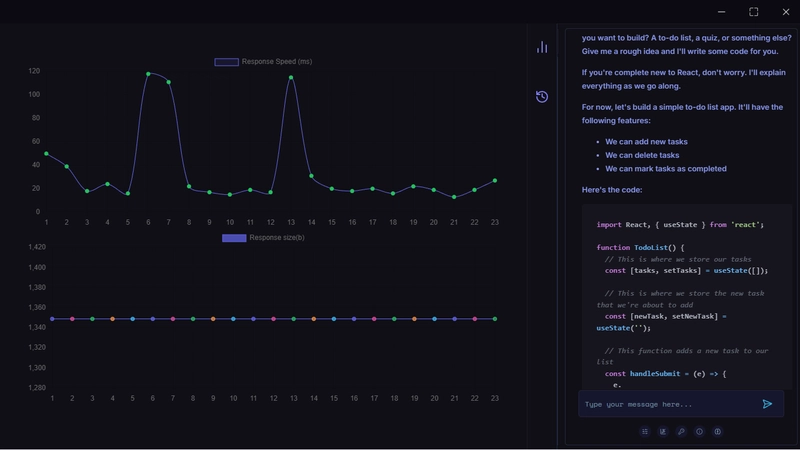Viewport: 800px width, 450px height.
Task: Minimize the application window
Action: pyautogui.click(x=721, y=12)
